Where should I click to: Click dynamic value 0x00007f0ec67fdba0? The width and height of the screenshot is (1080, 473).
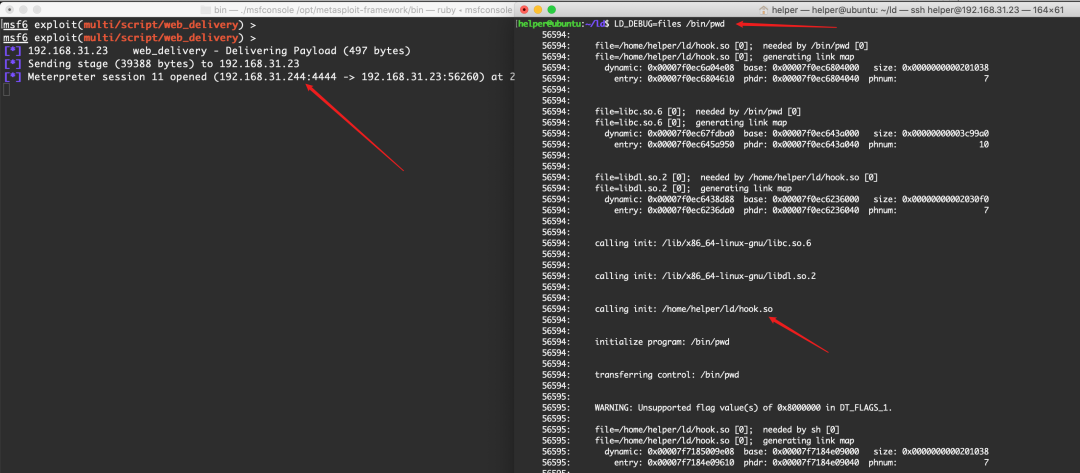click(692, 134)
